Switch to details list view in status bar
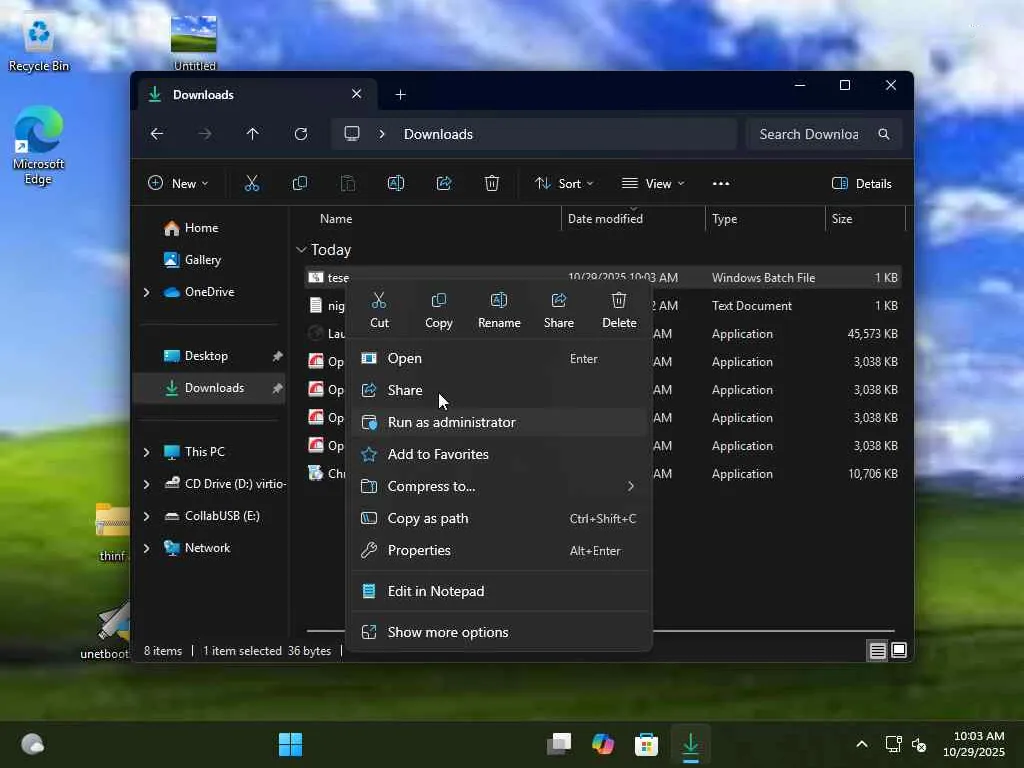Viewport: 1024px width, 768px height. coord(877,651)
